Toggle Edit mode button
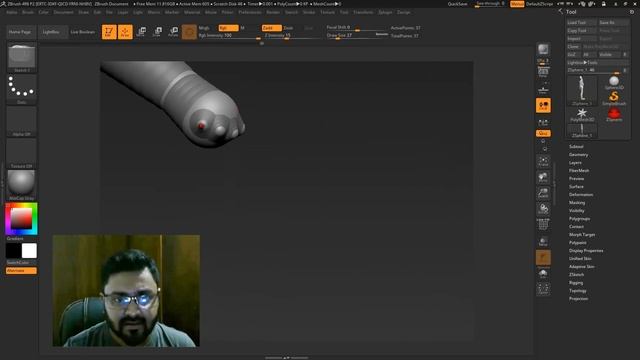Viewport: 640px width, 360px height. tap(109, 32)
